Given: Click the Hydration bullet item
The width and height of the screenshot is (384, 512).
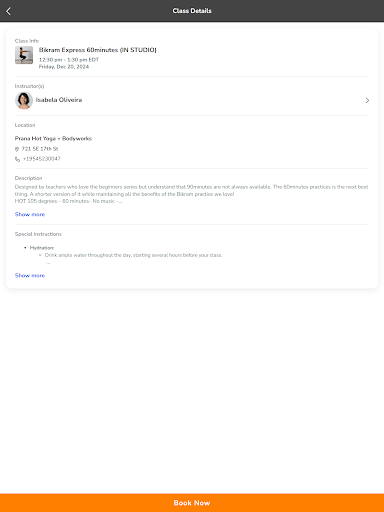Looking at the screenshot, I should 42,248.
